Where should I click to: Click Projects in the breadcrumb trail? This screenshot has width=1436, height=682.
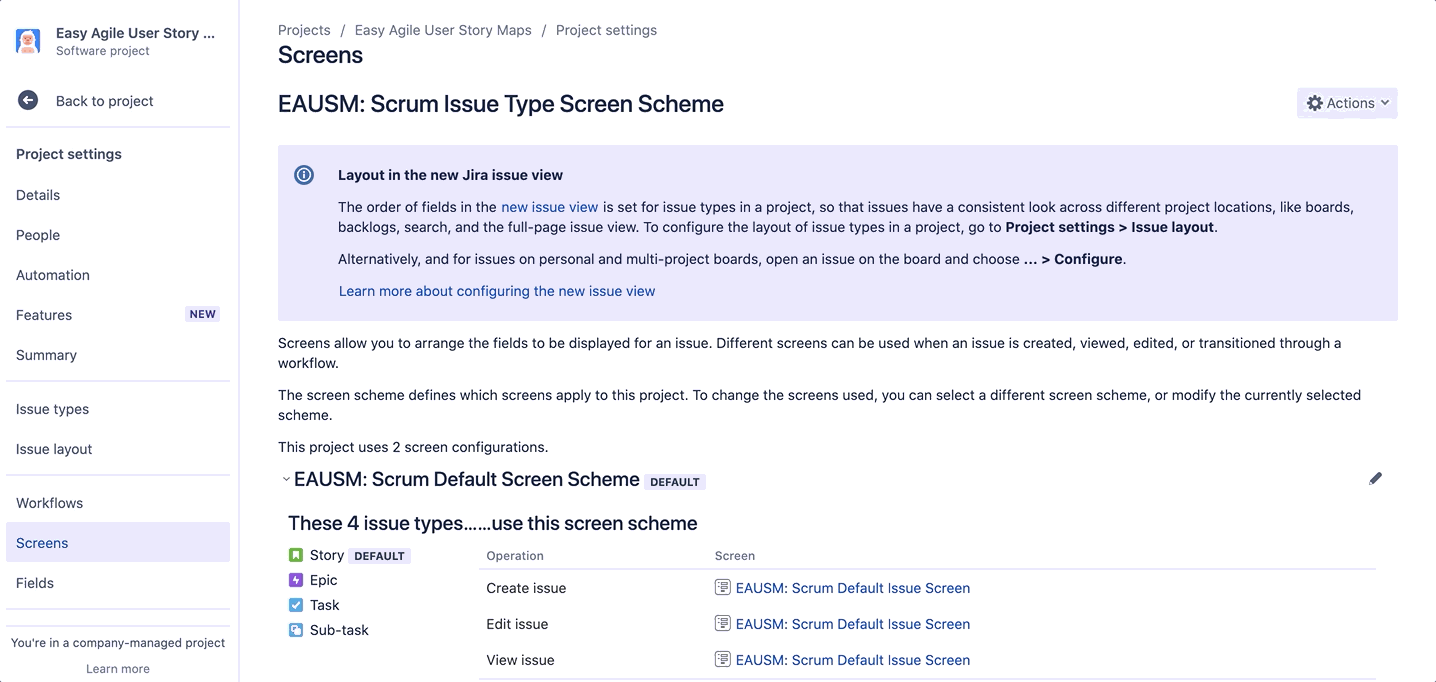304,30
